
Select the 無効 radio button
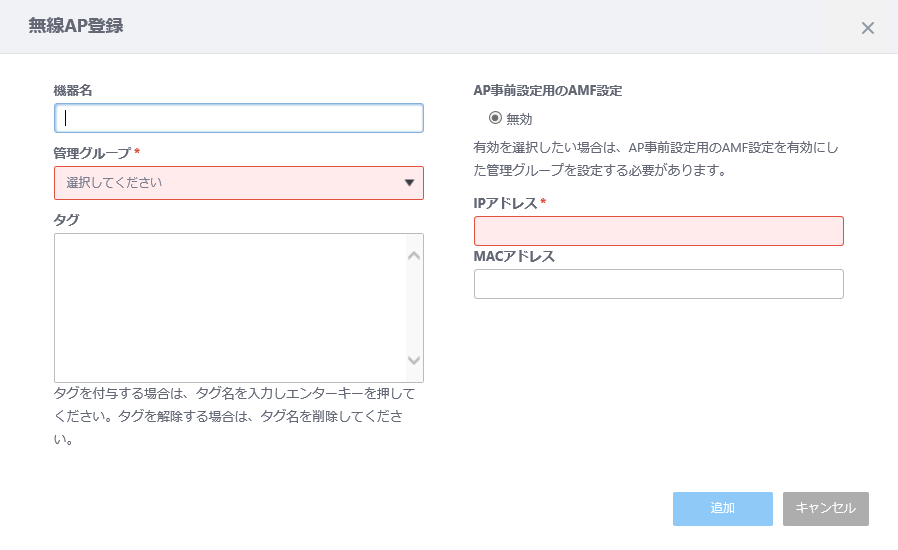[x=495, y=118]
